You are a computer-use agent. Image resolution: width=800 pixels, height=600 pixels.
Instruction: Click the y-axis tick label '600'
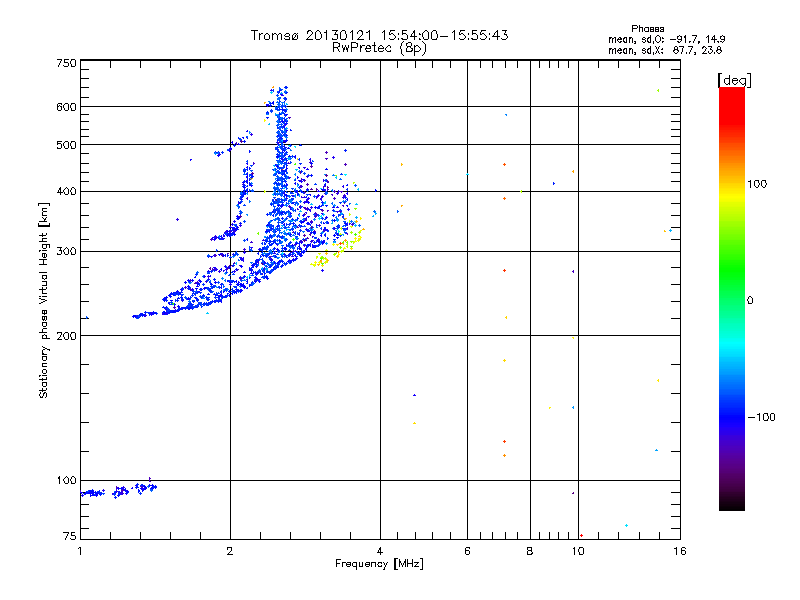coord(66,107)
